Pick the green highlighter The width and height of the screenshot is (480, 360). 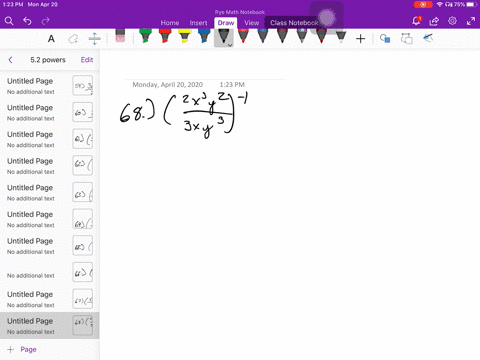pyautogui.click(x=145, y=36)
